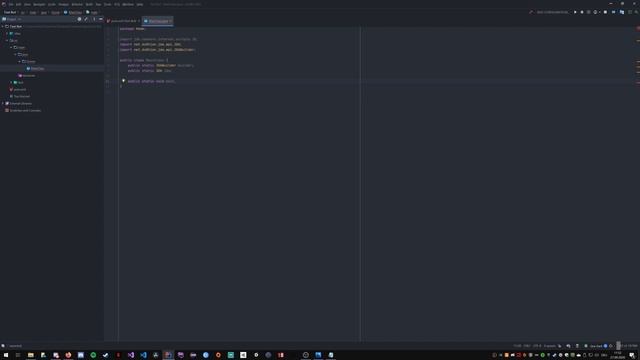Select Test Bot.iml file in tree
The width and height of the screenshot is (640, 360).
tap(20, 96)
